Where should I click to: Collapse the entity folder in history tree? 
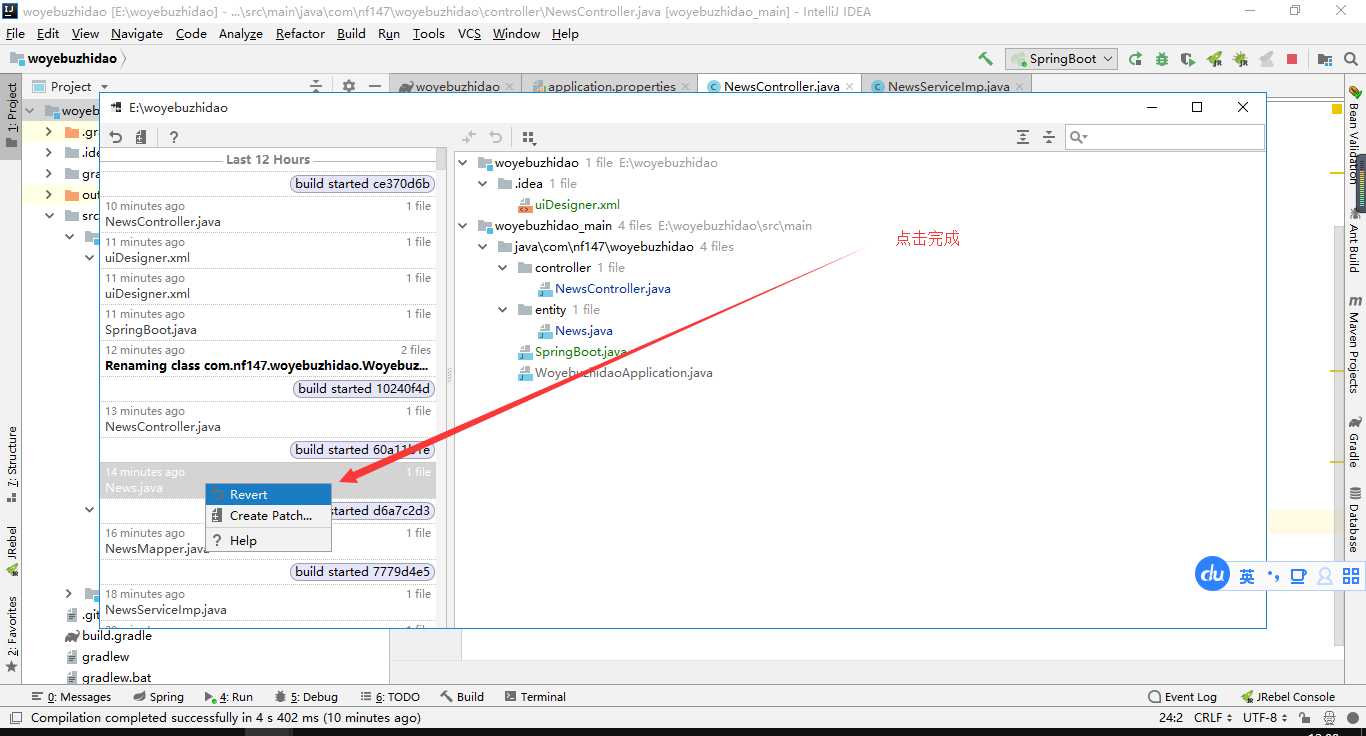pos(503,310)
